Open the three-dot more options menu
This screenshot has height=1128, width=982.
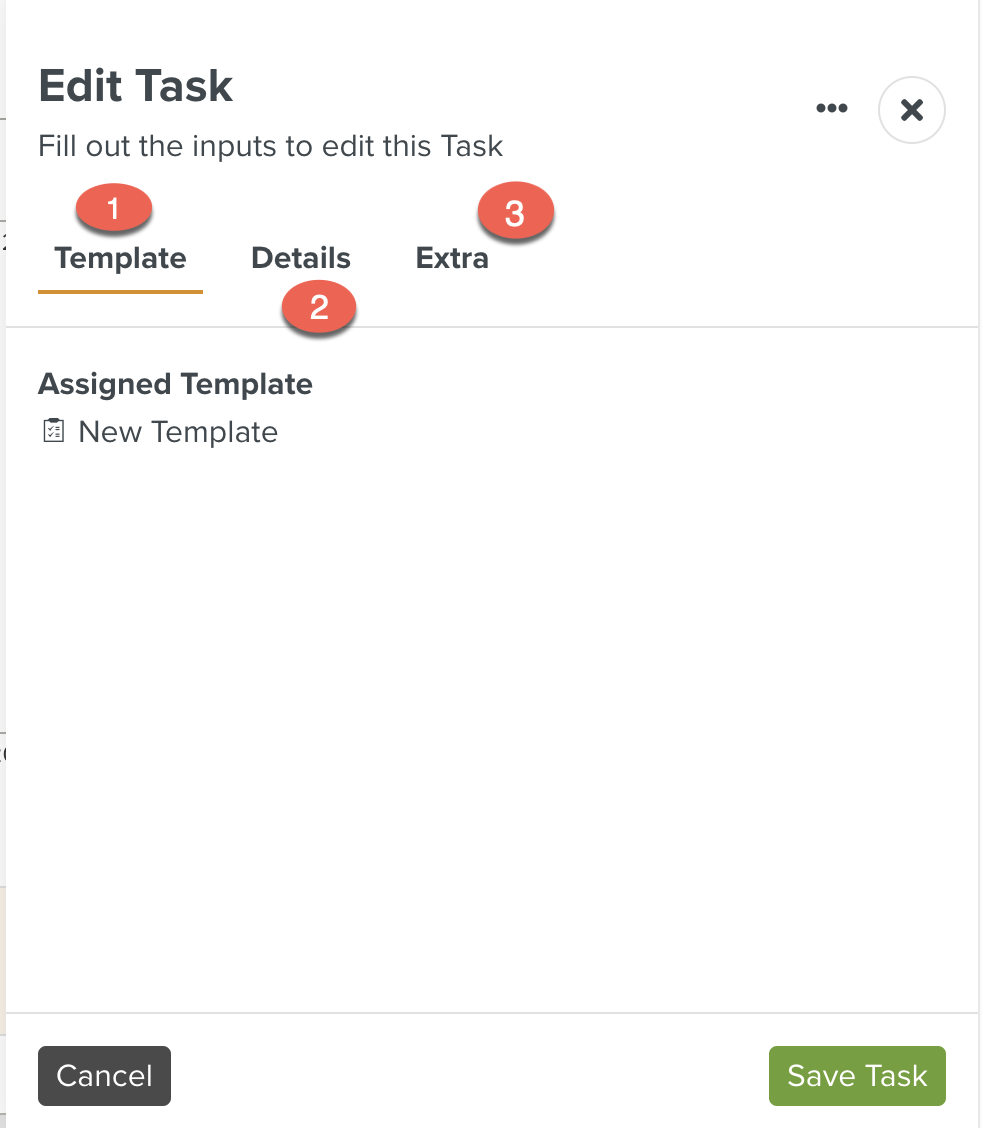coord(832,109)
